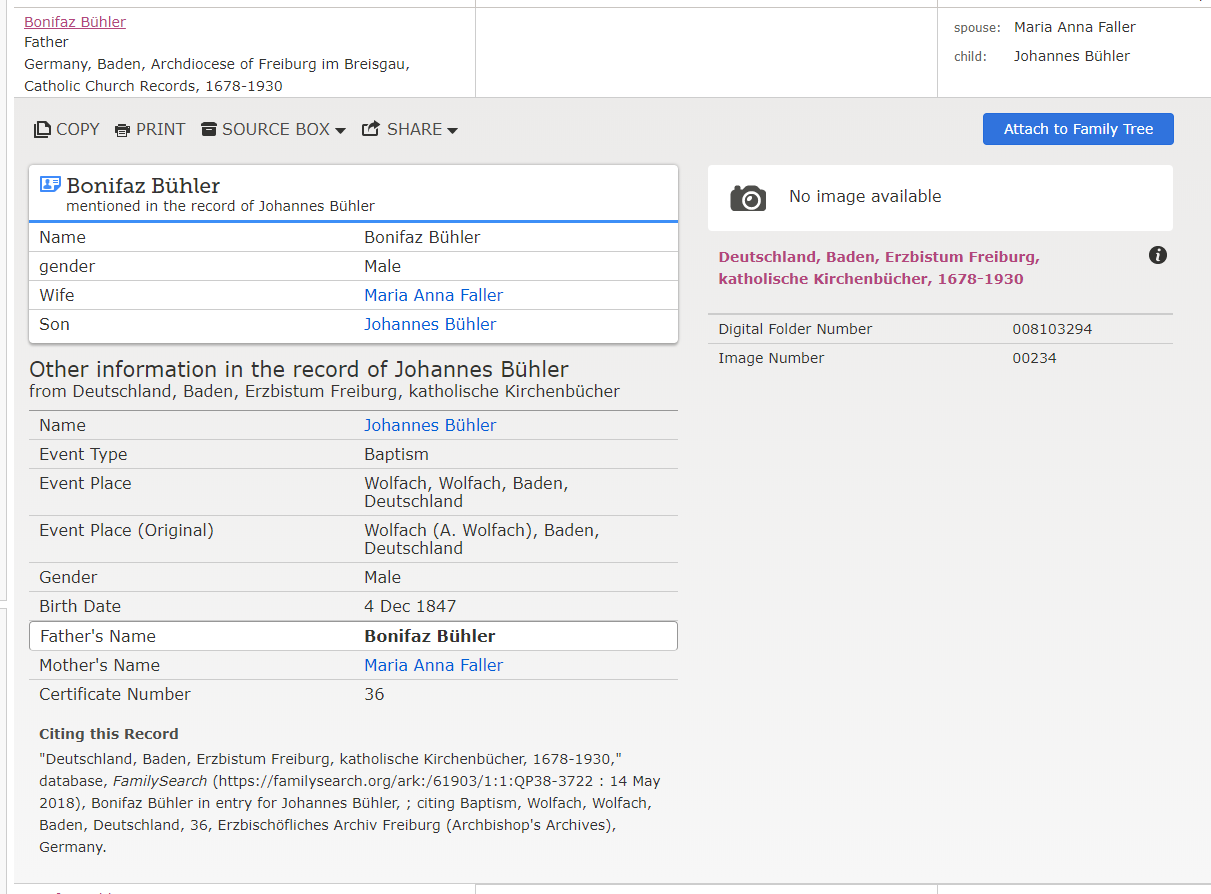Select the Catholic Church Records, 1678-1930 collection line

[x=153, y=86]
